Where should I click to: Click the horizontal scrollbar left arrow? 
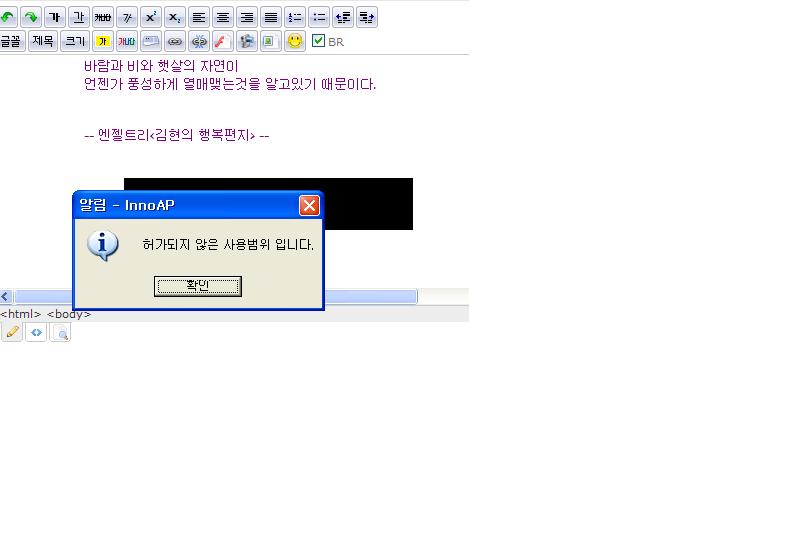click(x=6, y=297)
